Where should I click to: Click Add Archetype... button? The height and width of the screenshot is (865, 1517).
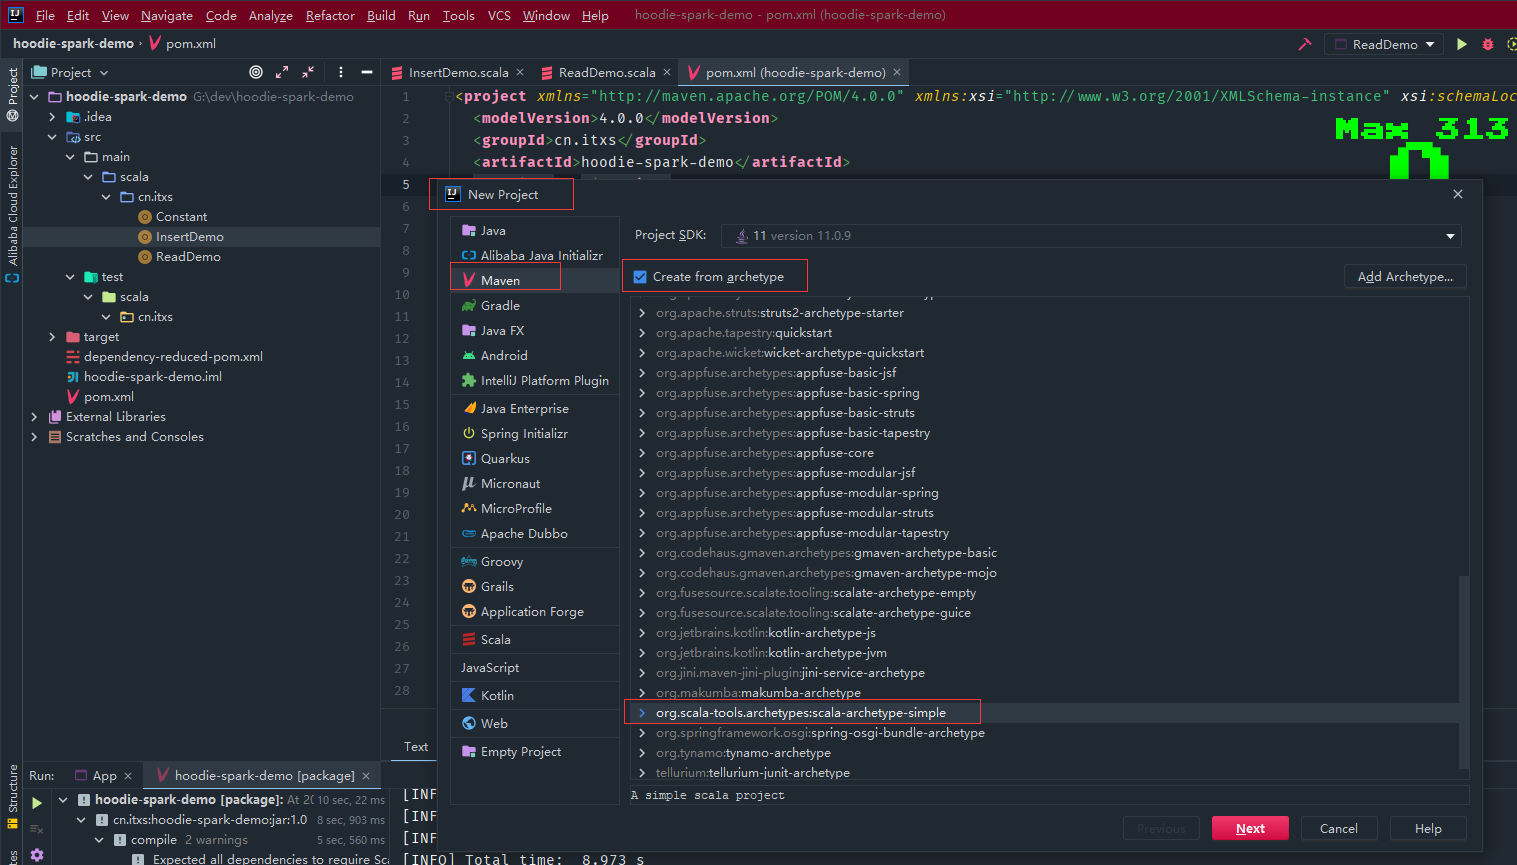[1405, 277]
